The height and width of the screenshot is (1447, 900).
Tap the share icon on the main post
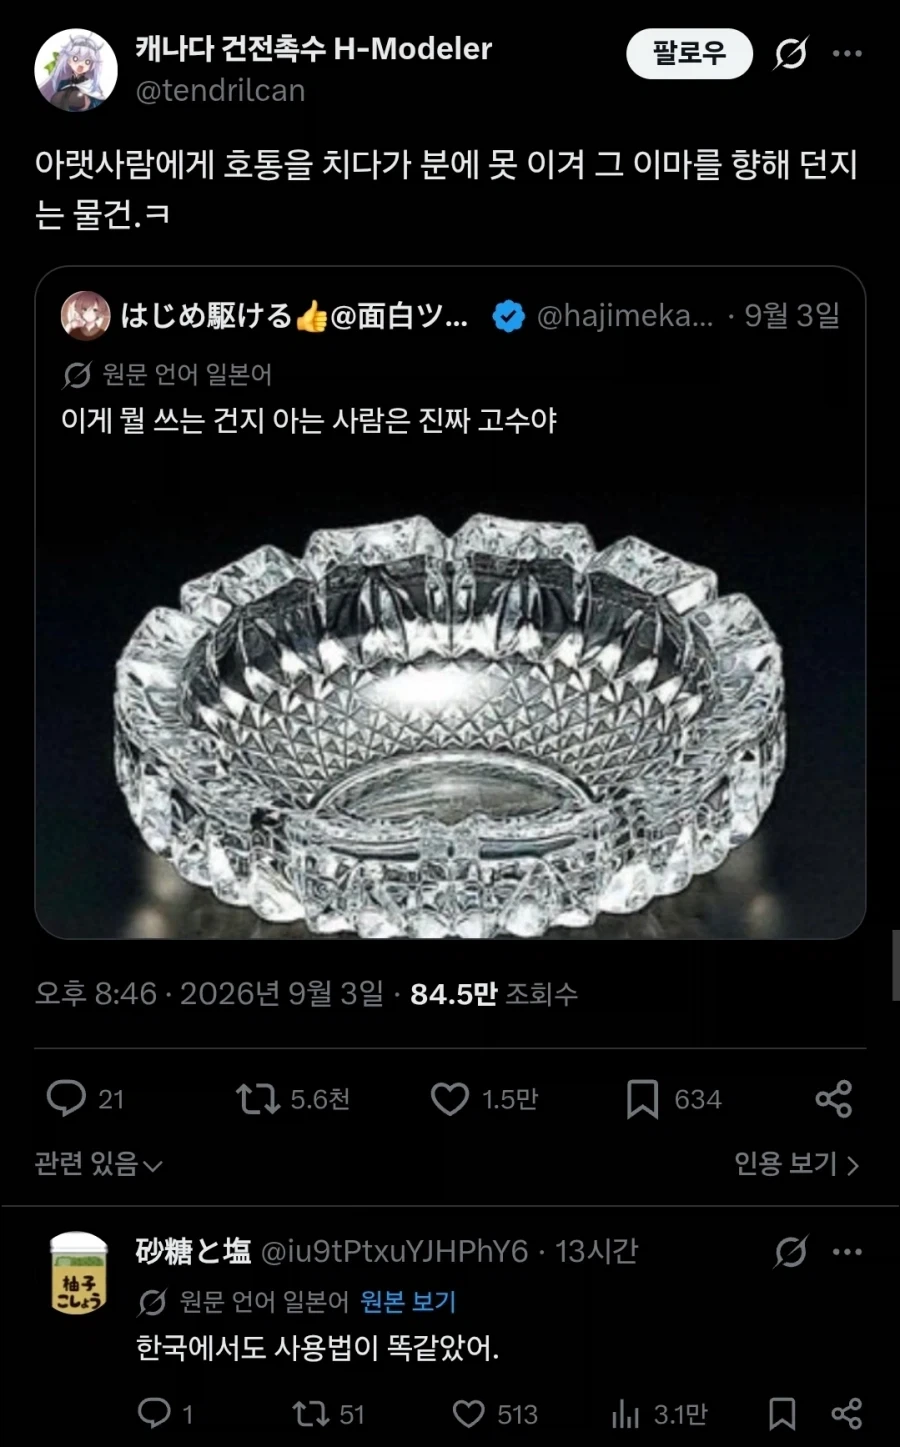coord(833,1099)
